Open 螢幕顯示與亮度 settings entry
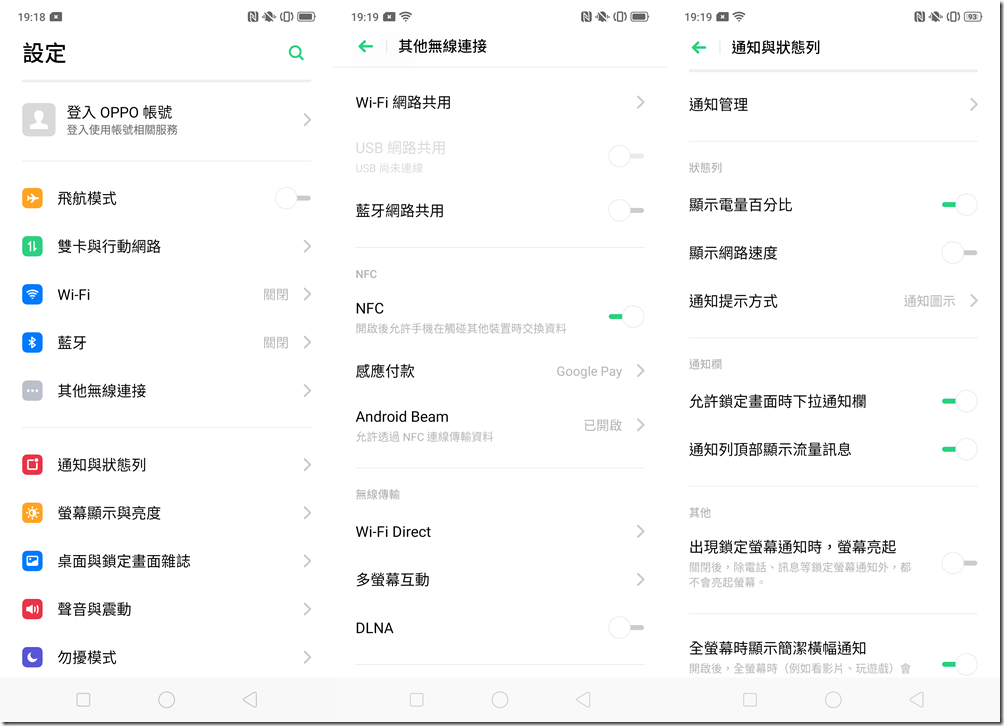This screenshot has height=726, width=1004. point(166,513)
